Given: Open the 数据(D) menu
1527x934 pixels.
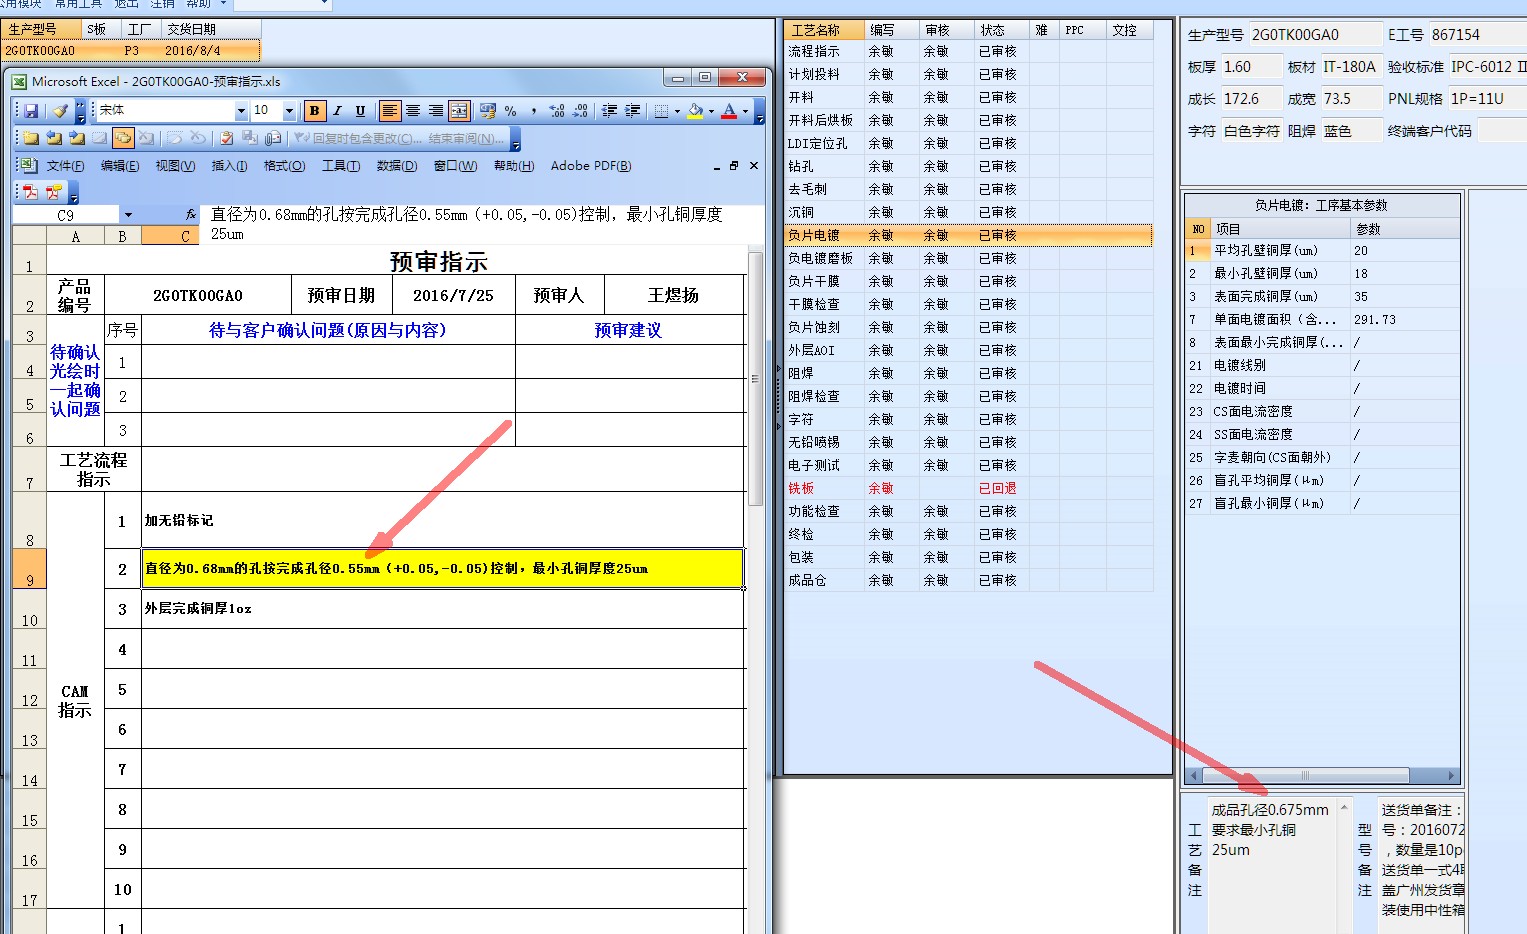Looking at the screenshot, I should (x=397, y=166).
